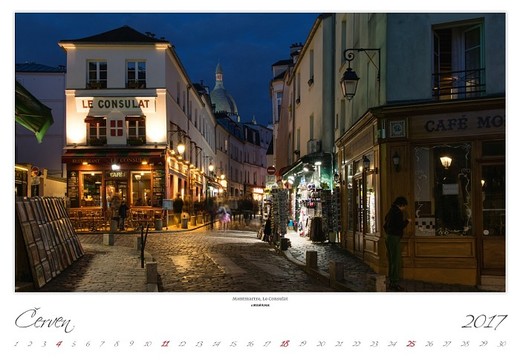The width and height of the screenshot is (520, 360).
Task: Click the Montmartre, Le Consulat caption
Action: [260, 299]
